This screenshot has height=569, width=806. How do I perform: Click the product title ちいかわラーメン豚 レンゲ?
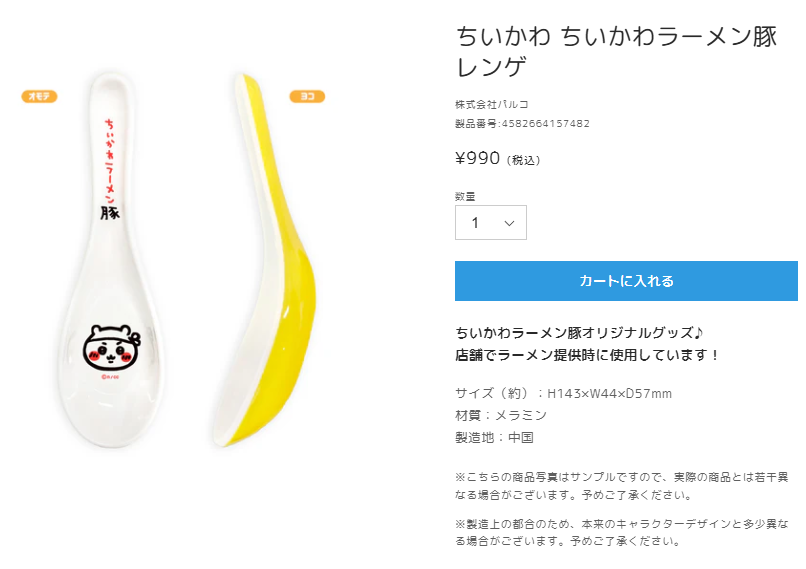(616, 51)
